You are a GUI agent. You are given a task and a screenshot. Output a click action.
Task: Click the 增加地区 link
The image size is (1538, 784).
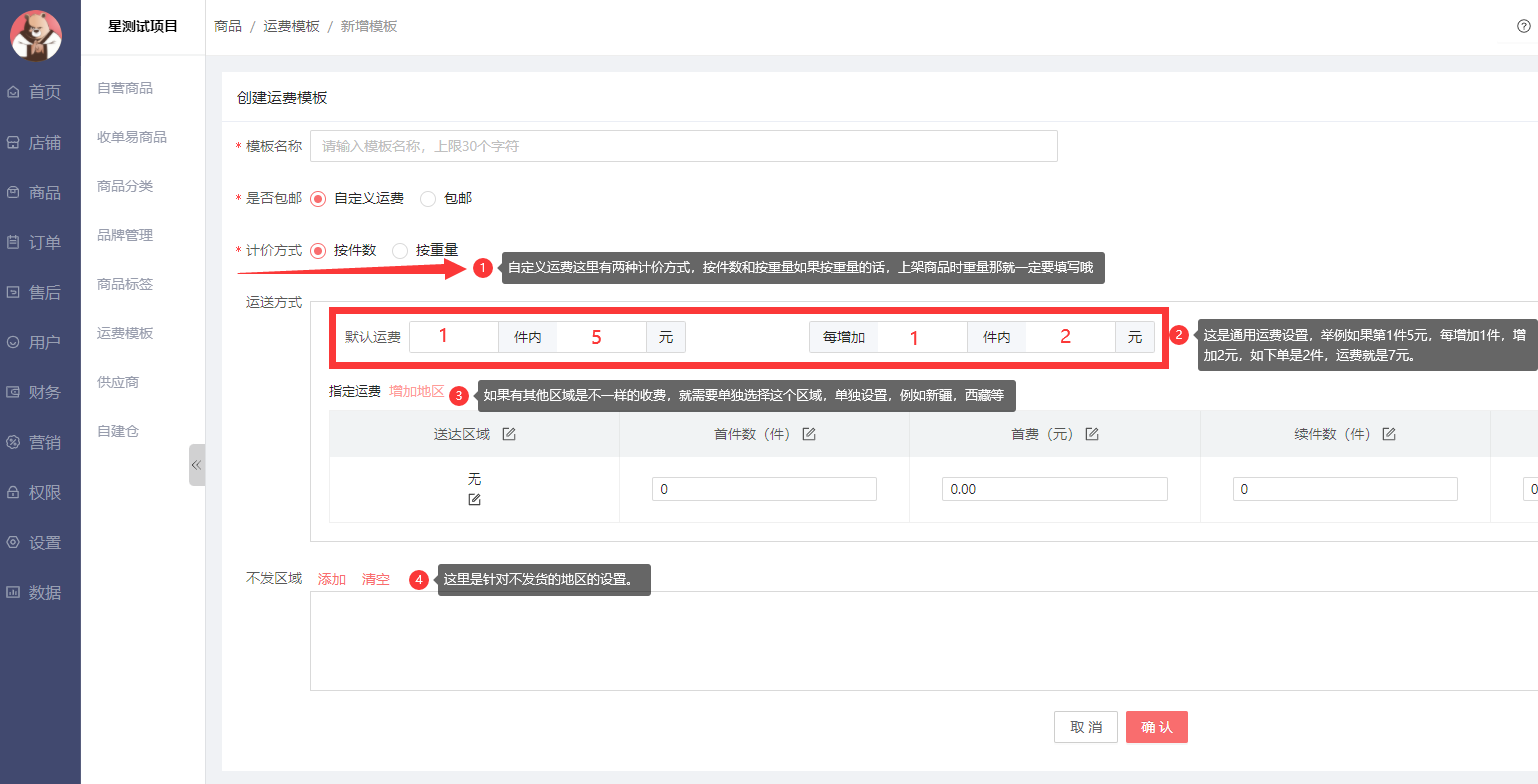point(416,391)
